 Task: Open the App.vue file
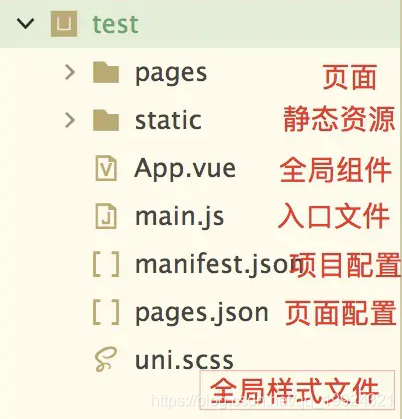185,169
